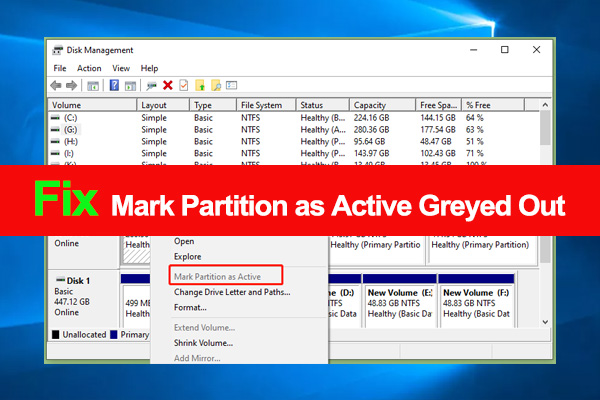
Task: Toggle the show/hide console tree icon
Action: pyautogui.click(x=93, y=86)
